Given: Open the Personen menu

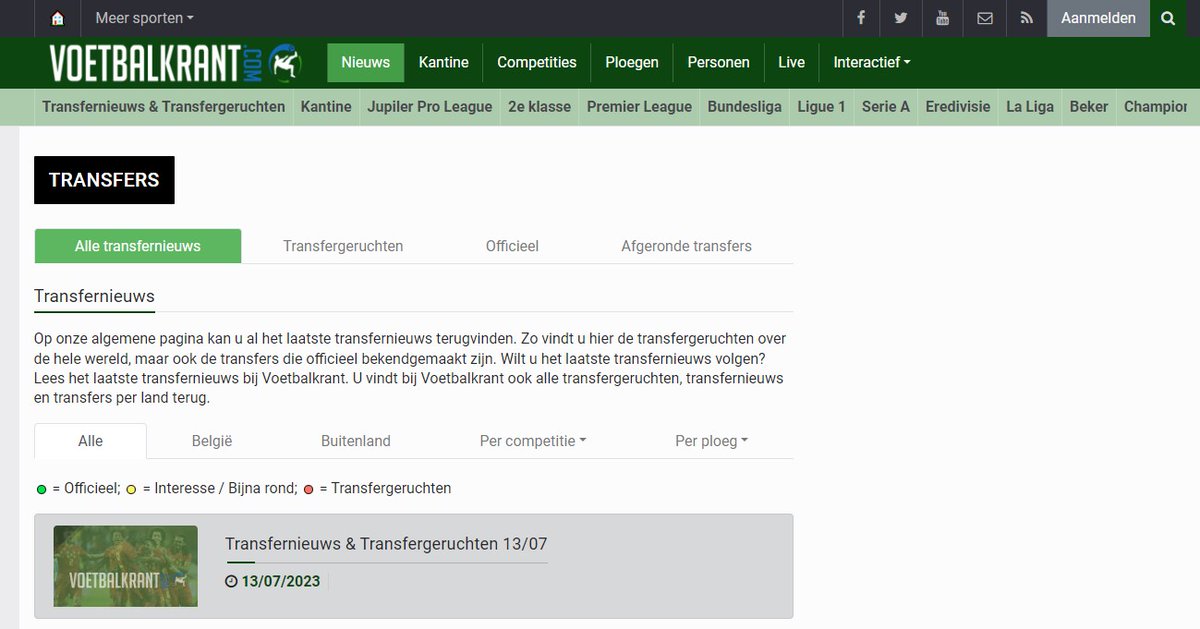Looking at the screenshot, I should pos(718,62).
